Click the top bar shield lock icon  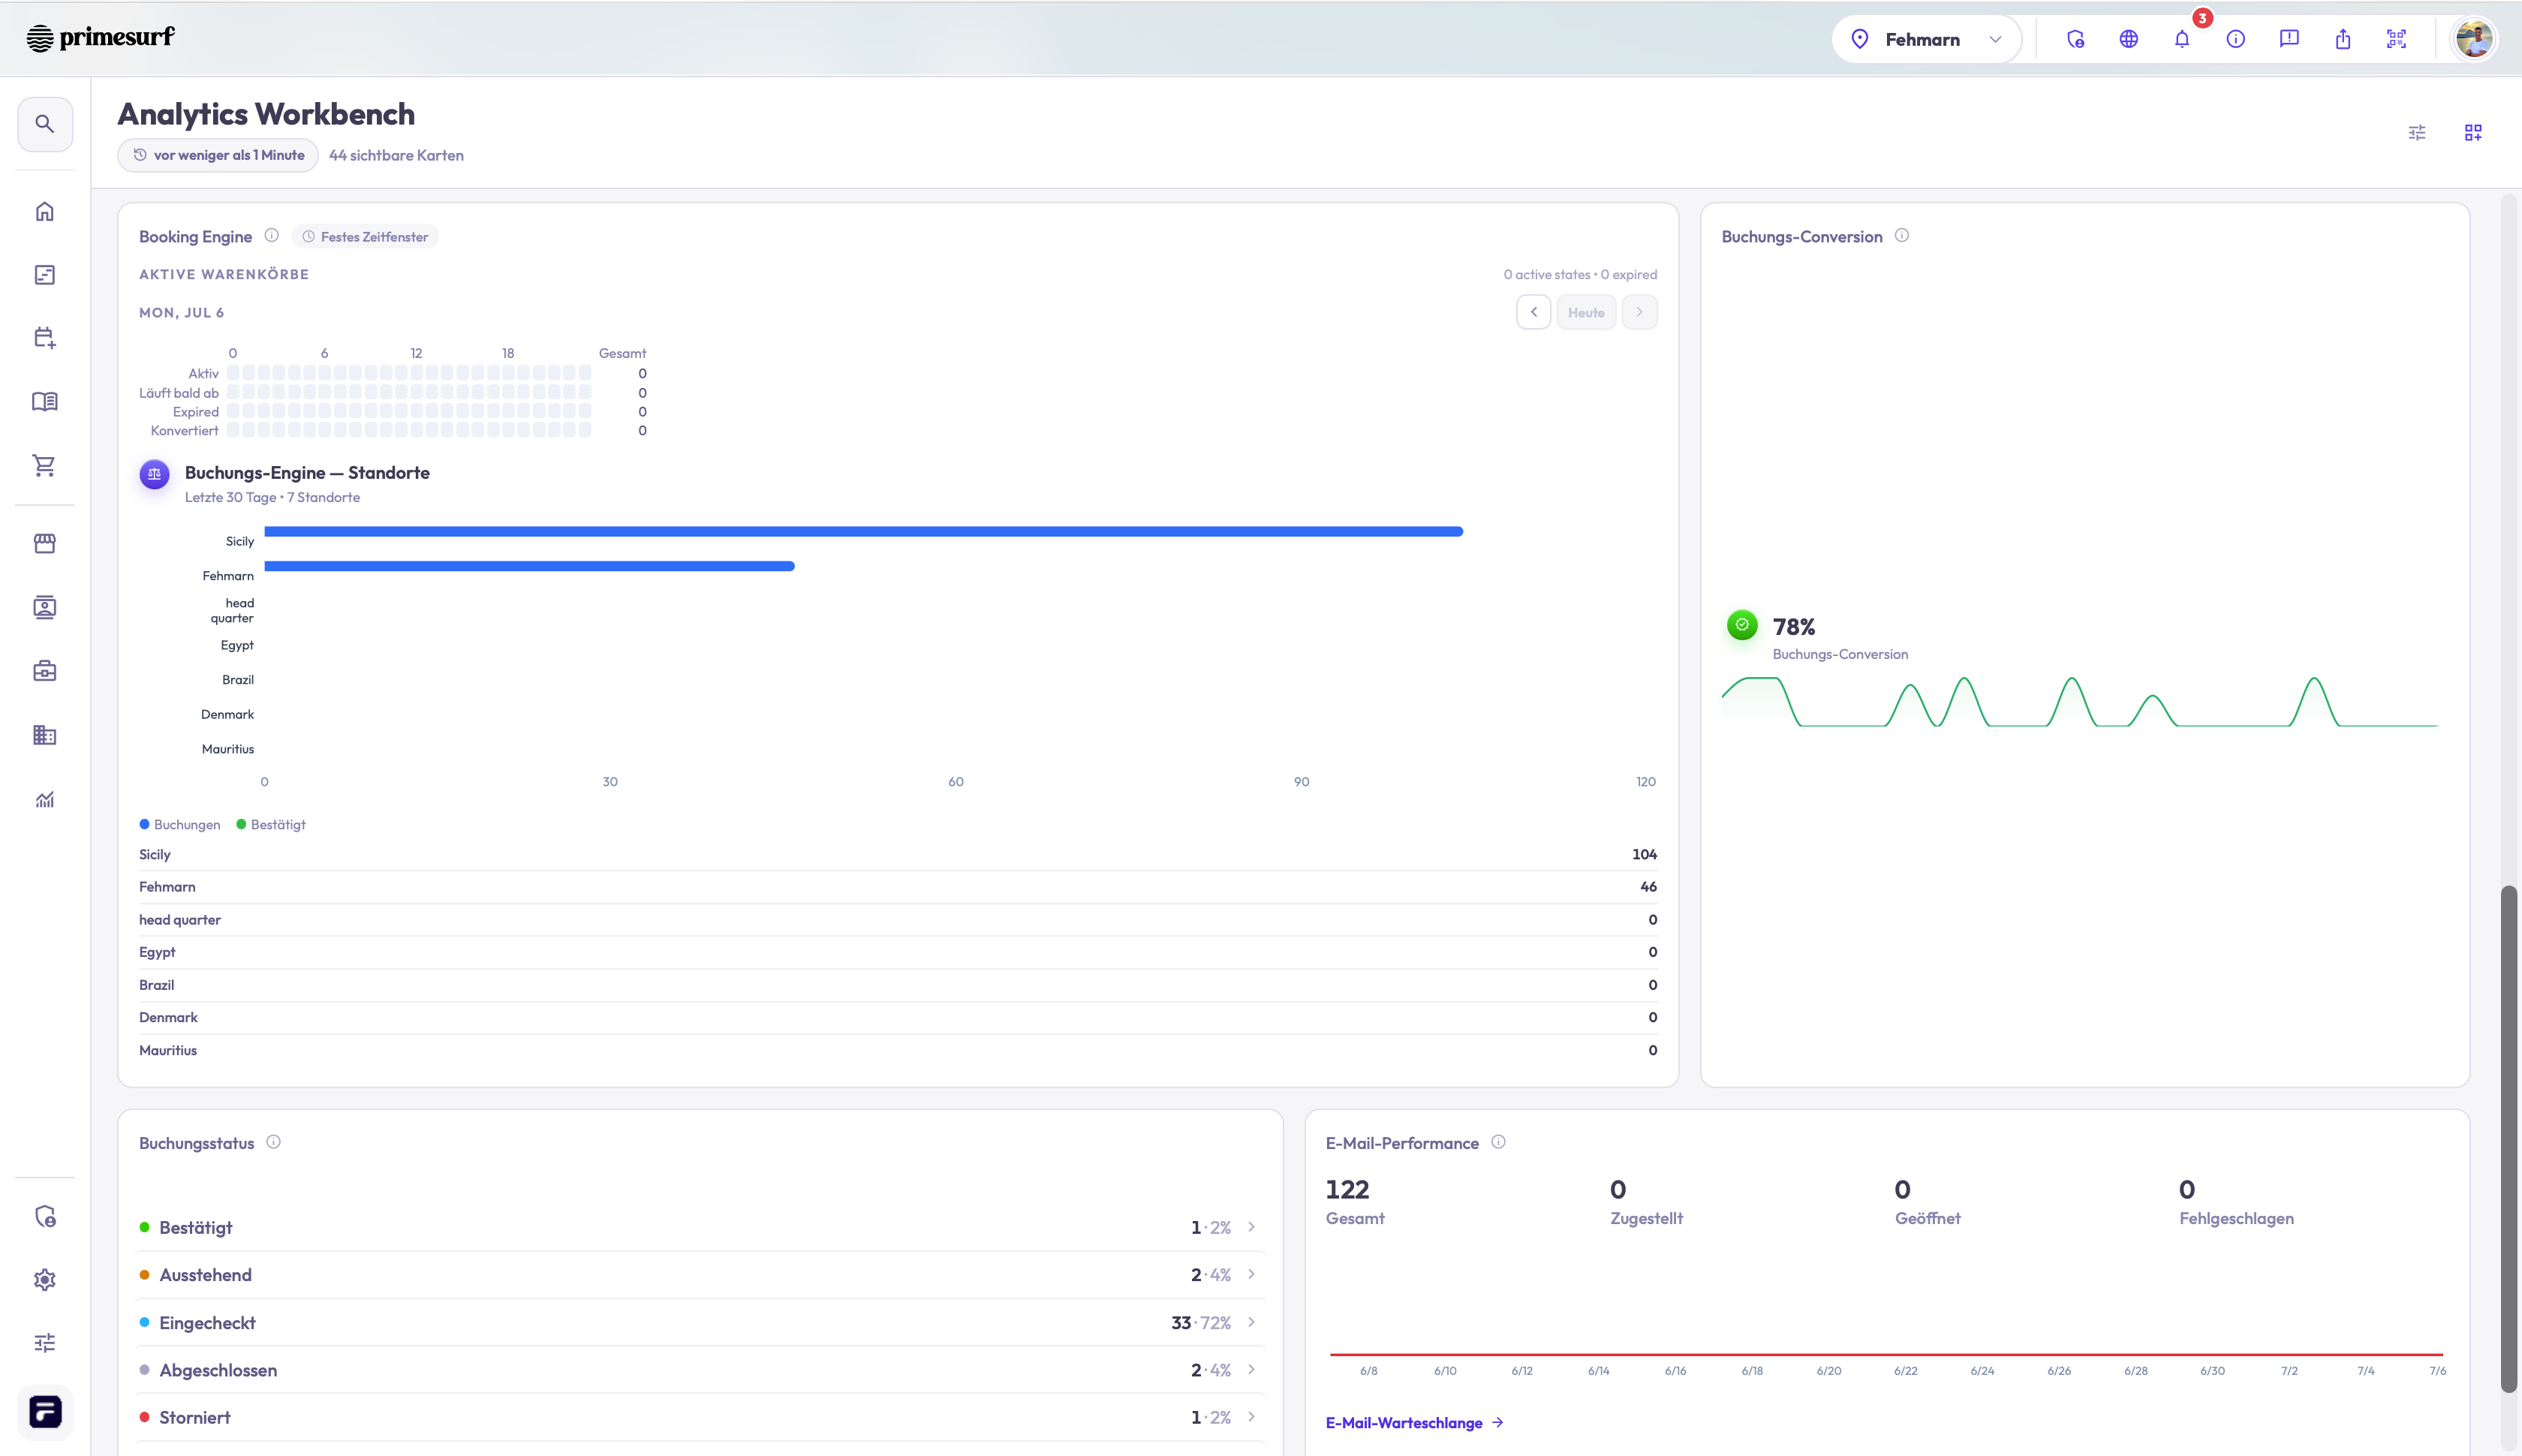pos(2076,39)
